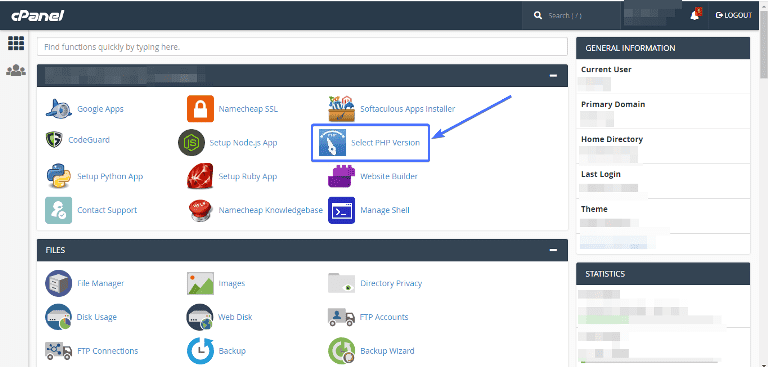Click the Setup Python App link

110,176
